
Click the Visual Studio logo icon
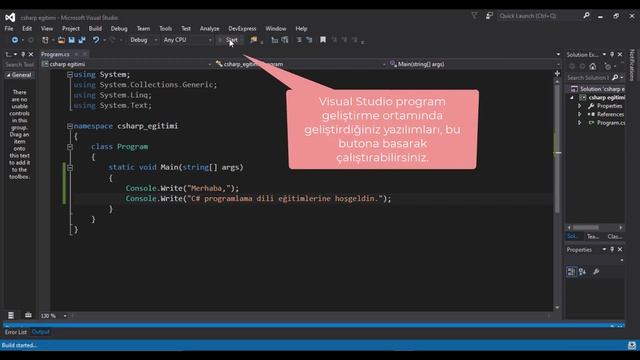tap(10, 17)
